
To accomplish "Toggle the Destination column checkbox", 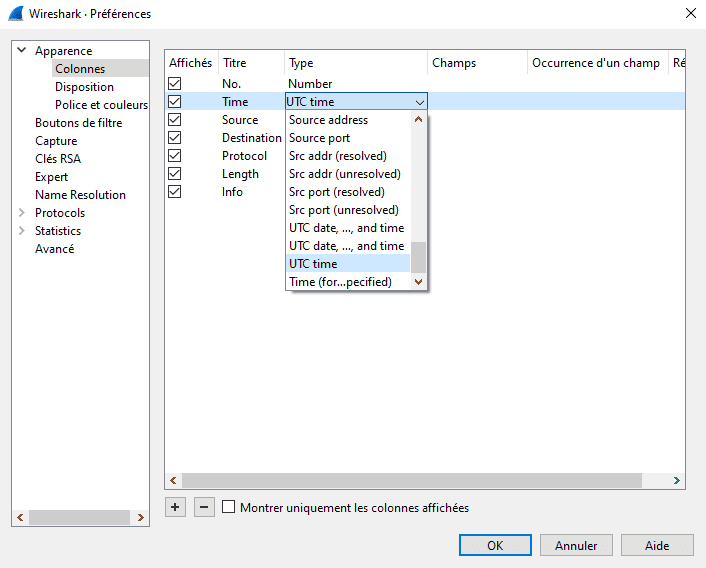I will [x=175, y=138].
